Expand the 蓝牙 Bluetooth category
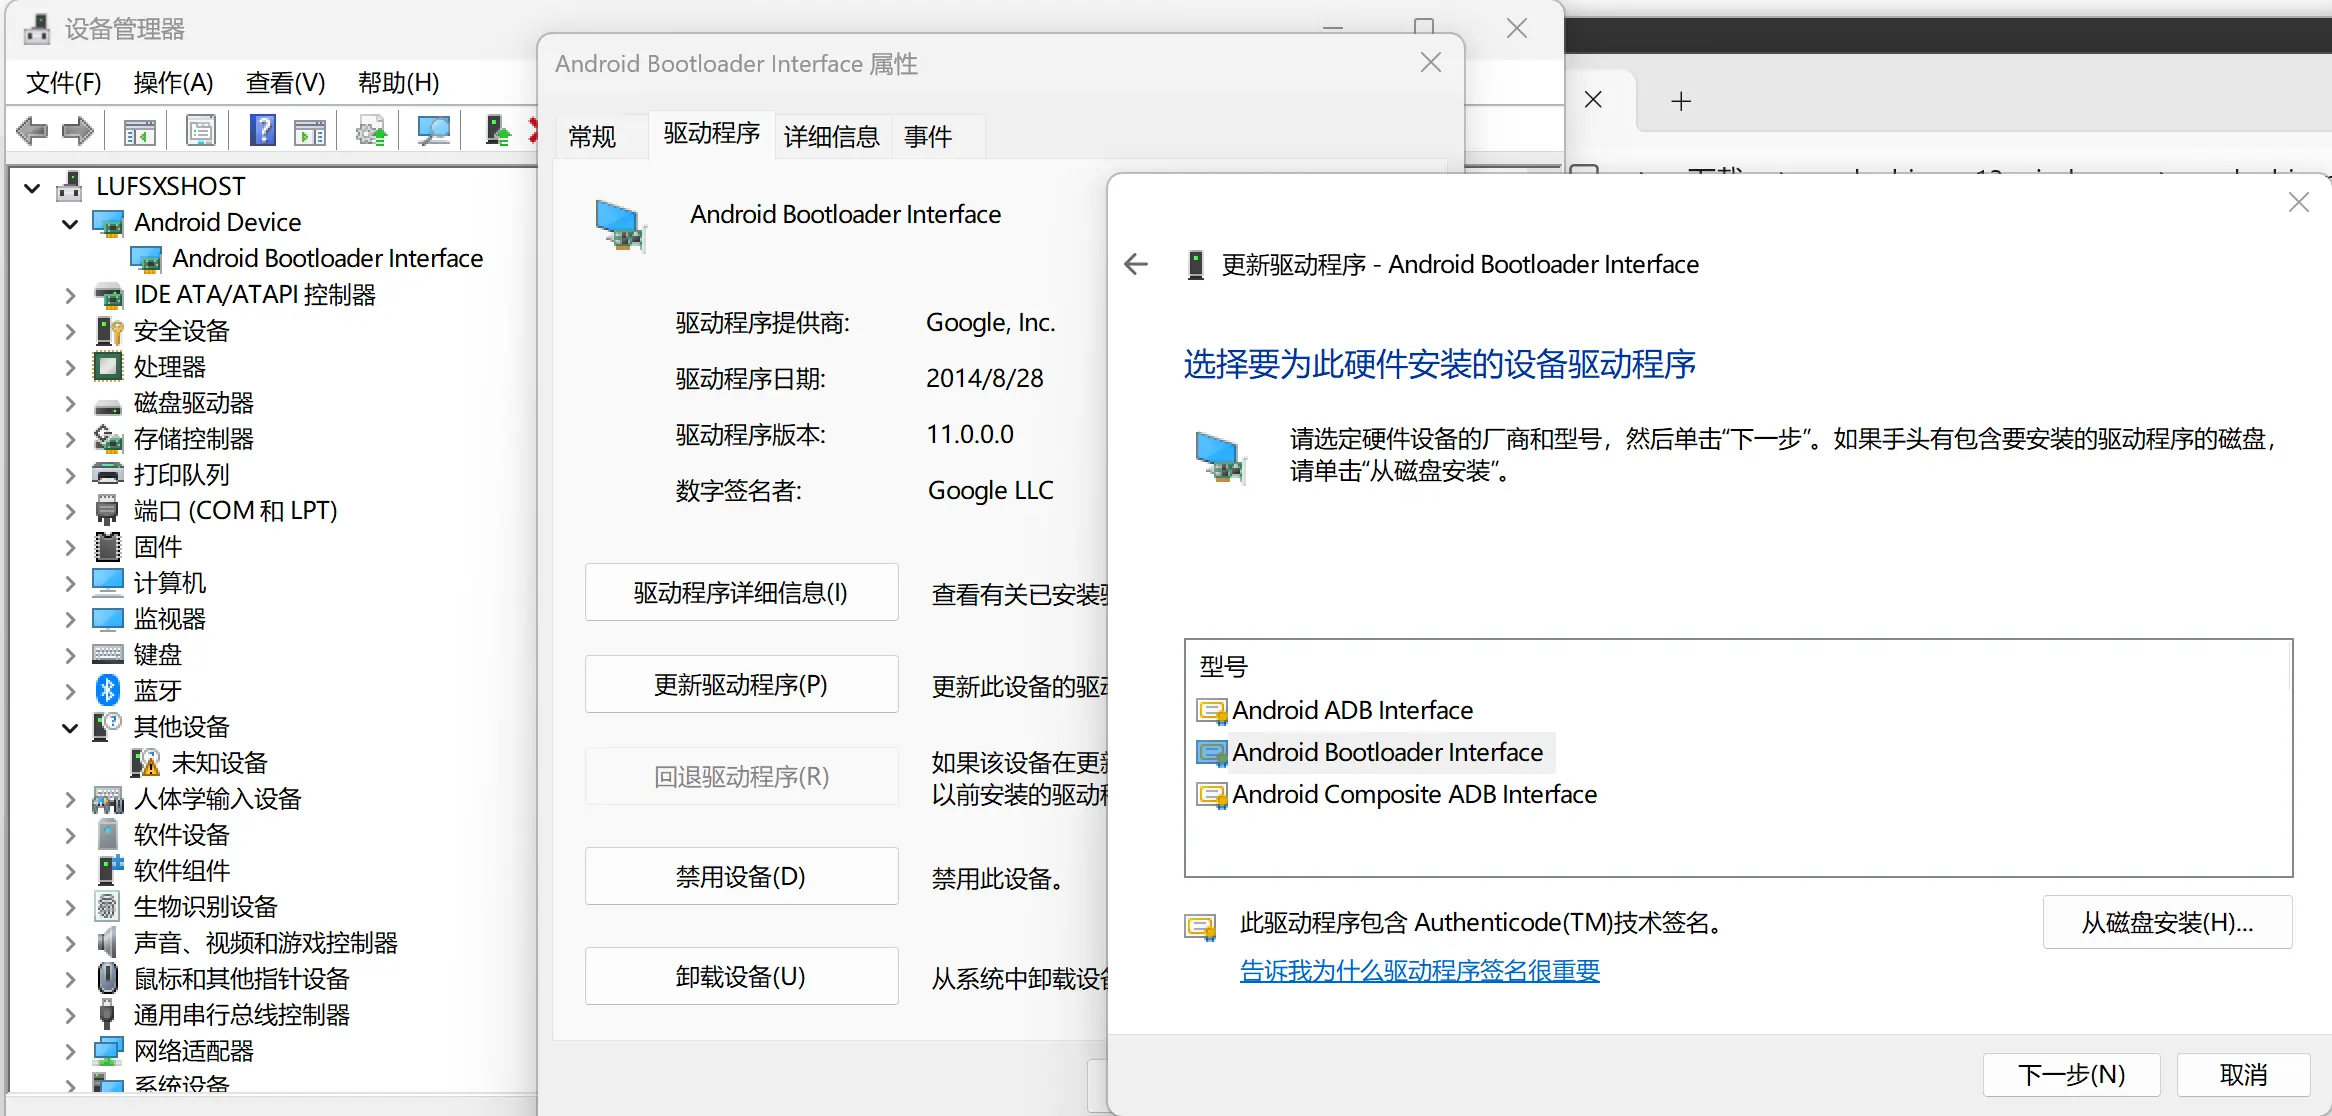This screenshot has width=2332, height=1116. coord(70,691)
